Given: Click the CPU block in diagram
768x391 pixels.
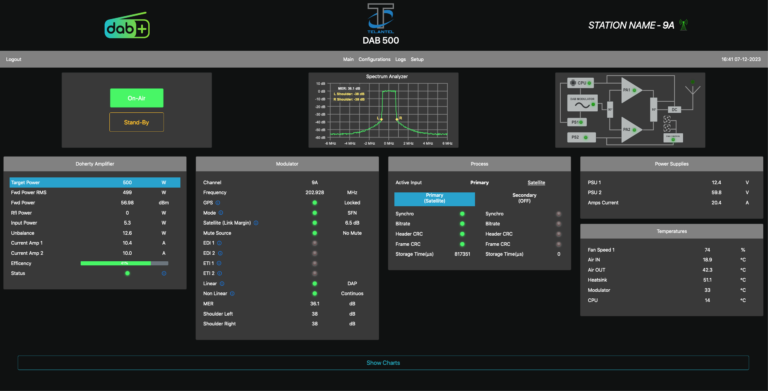Looking at the screenshot, I should [x=580, y=83].
